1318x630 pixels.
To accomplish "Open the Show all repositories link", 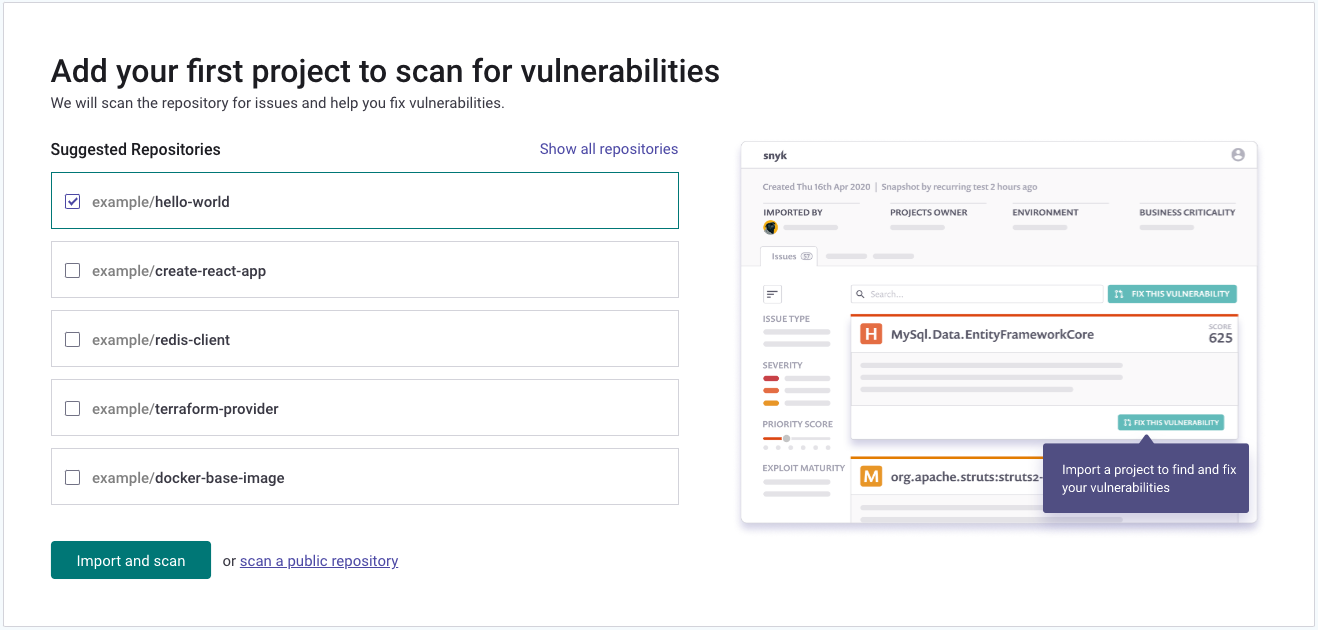I will pos(609,149).
